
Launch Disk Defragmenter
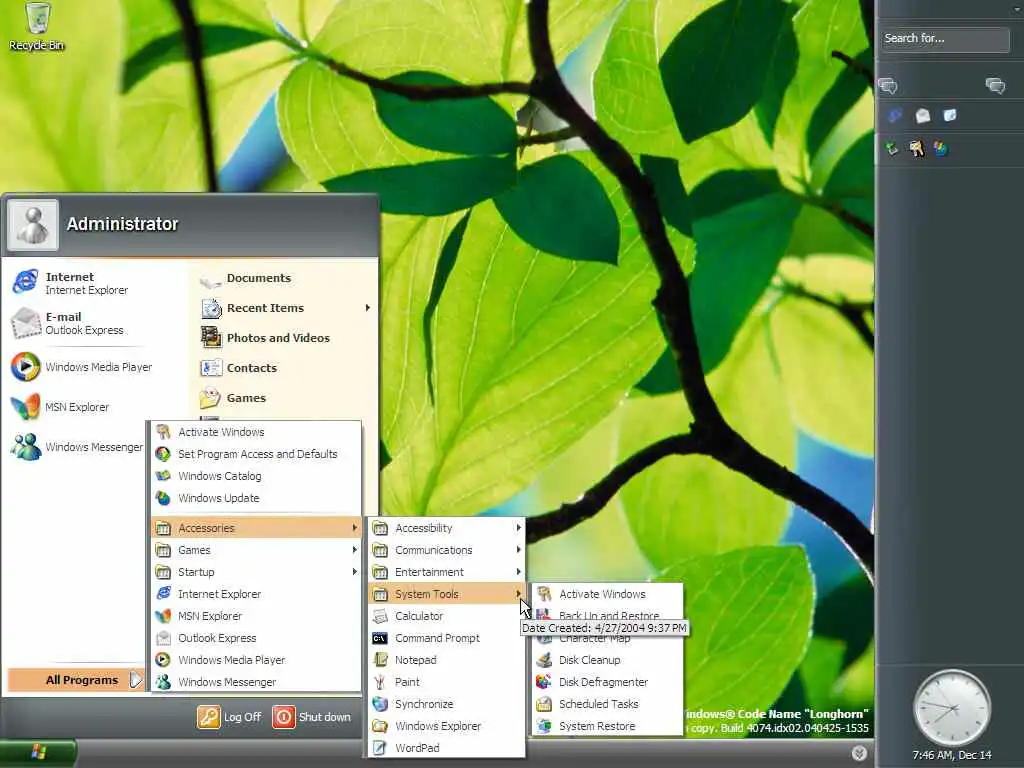point(607,682)
